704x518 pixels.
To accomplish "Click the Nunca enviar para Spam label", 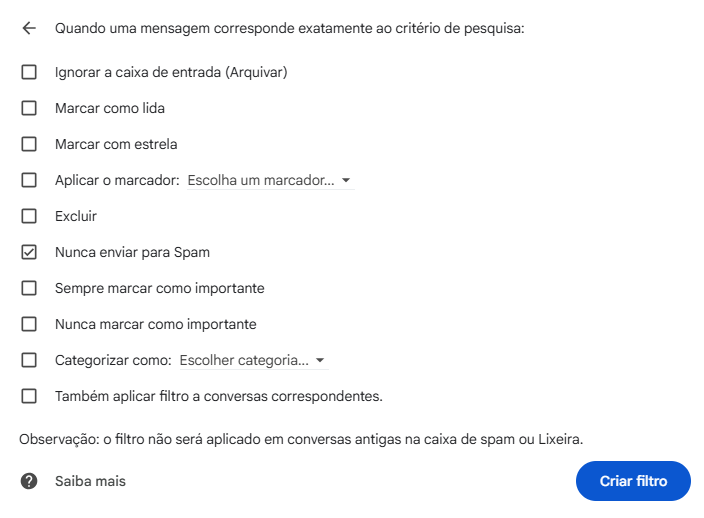I will coord(132,252).
